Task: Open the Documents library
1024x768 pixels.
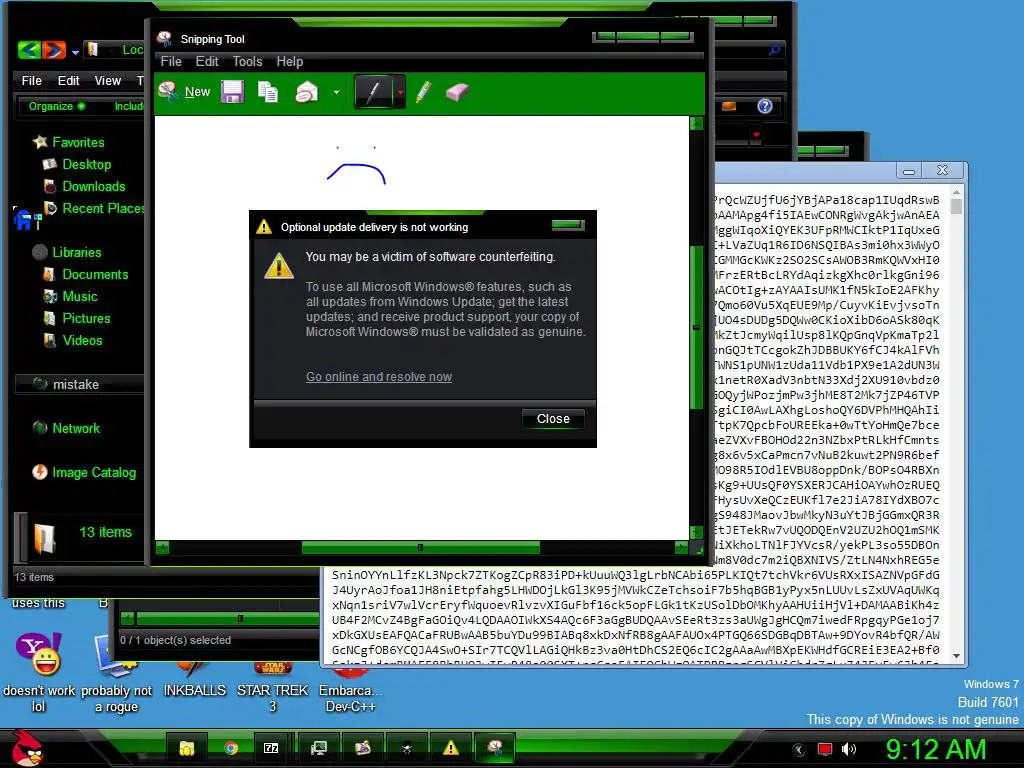Action: (86, 274)
